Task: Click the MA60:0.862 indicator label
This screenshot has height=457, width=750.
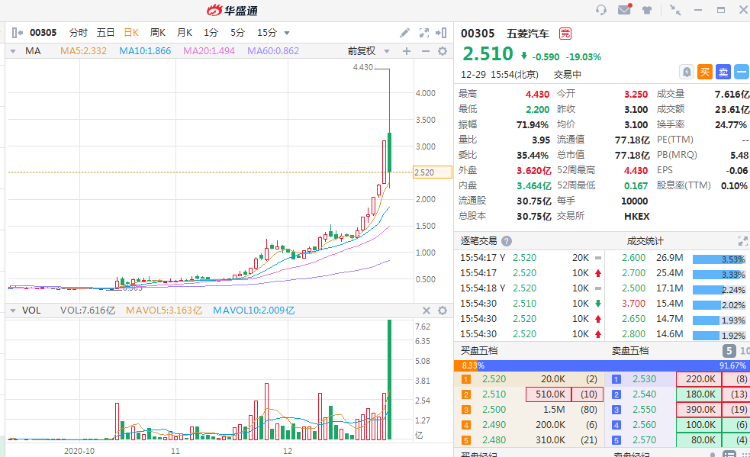Action: coord(273,51)
